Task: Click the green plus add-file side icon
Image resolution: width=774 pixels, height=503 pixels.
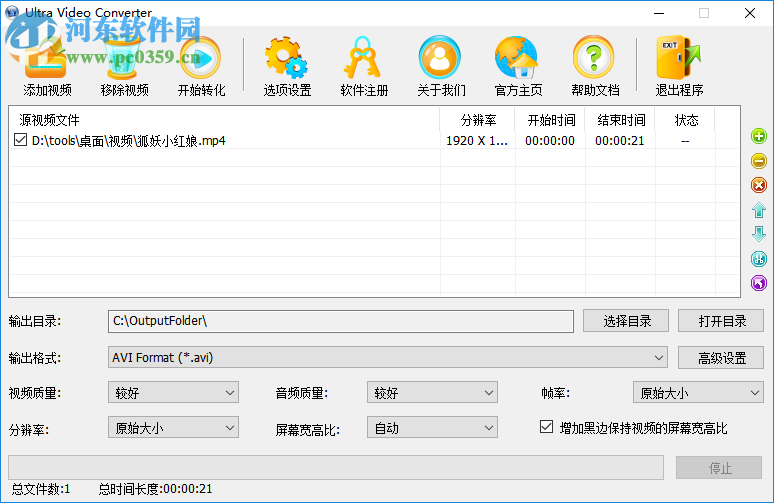Action: 759,136
